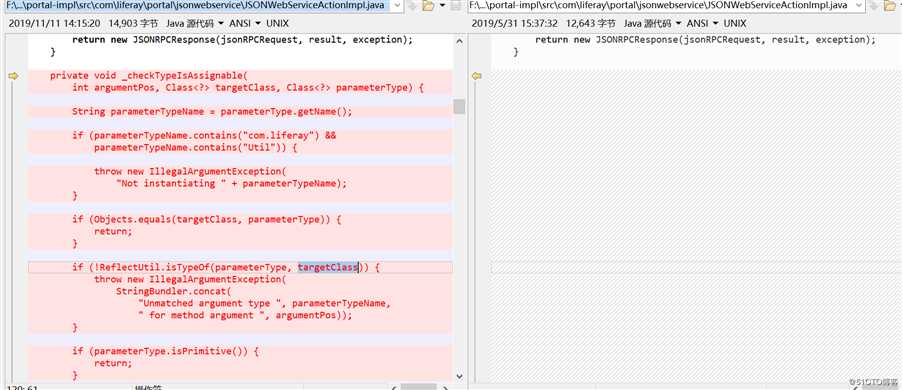Click the right pane browse folder icon
Viewport: 902px width, 390px height.
[891, 6]
